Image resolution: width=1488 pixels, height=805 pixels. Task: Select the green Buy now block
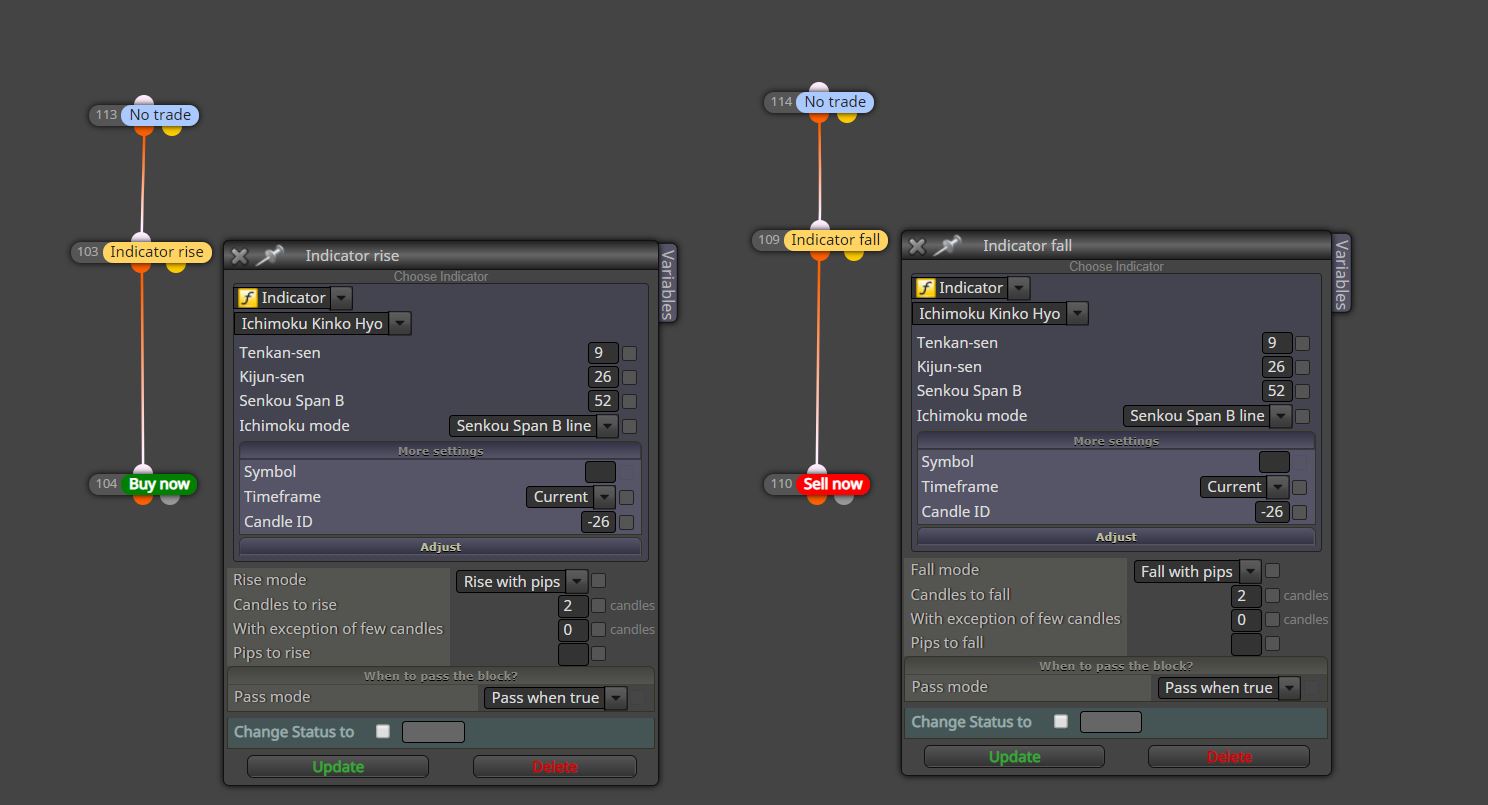click(x=159, y=484)
